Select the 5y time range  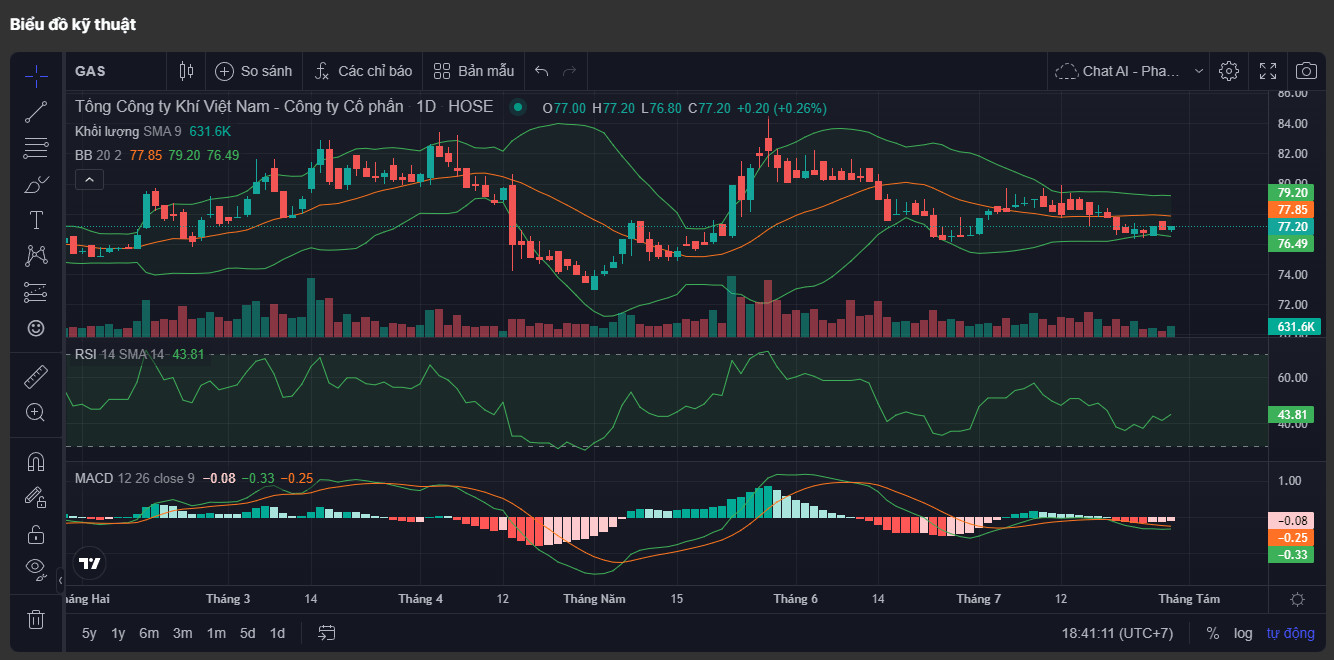point(89,633)
